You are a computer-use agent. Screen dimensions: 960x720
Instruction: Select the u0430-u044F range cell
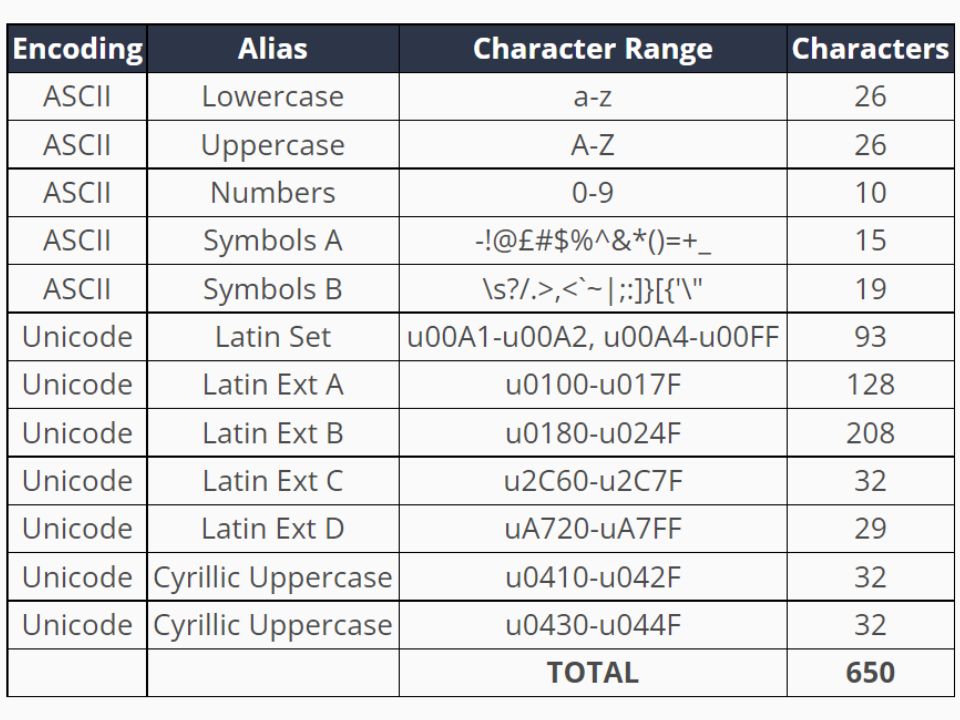click(593, 625)
